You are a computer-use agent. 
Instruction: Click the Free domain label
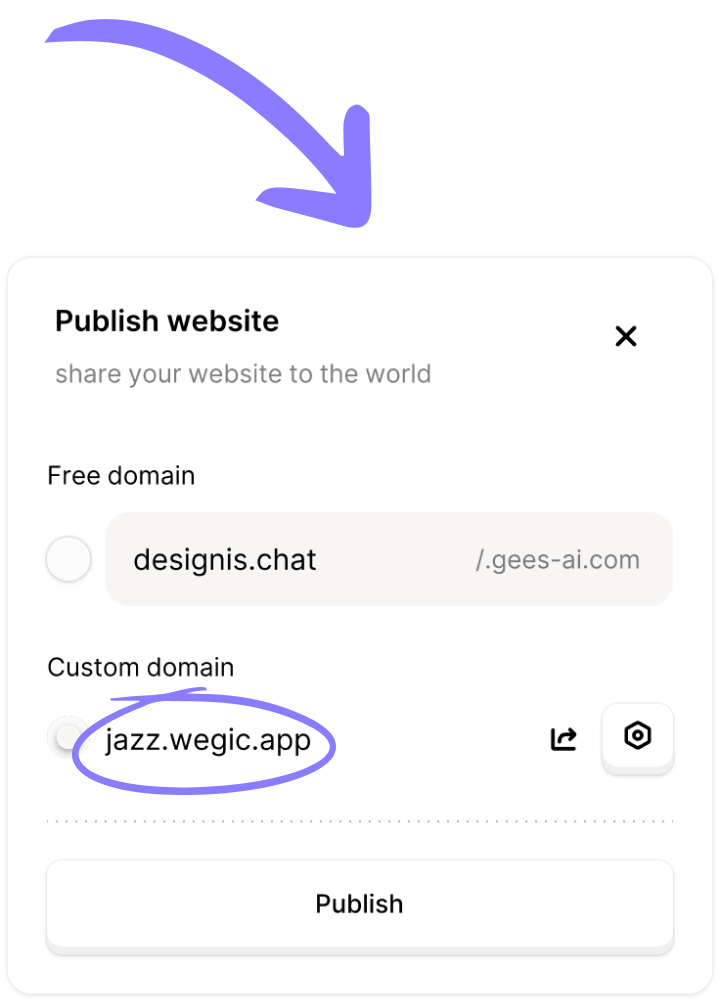[121, 475]
